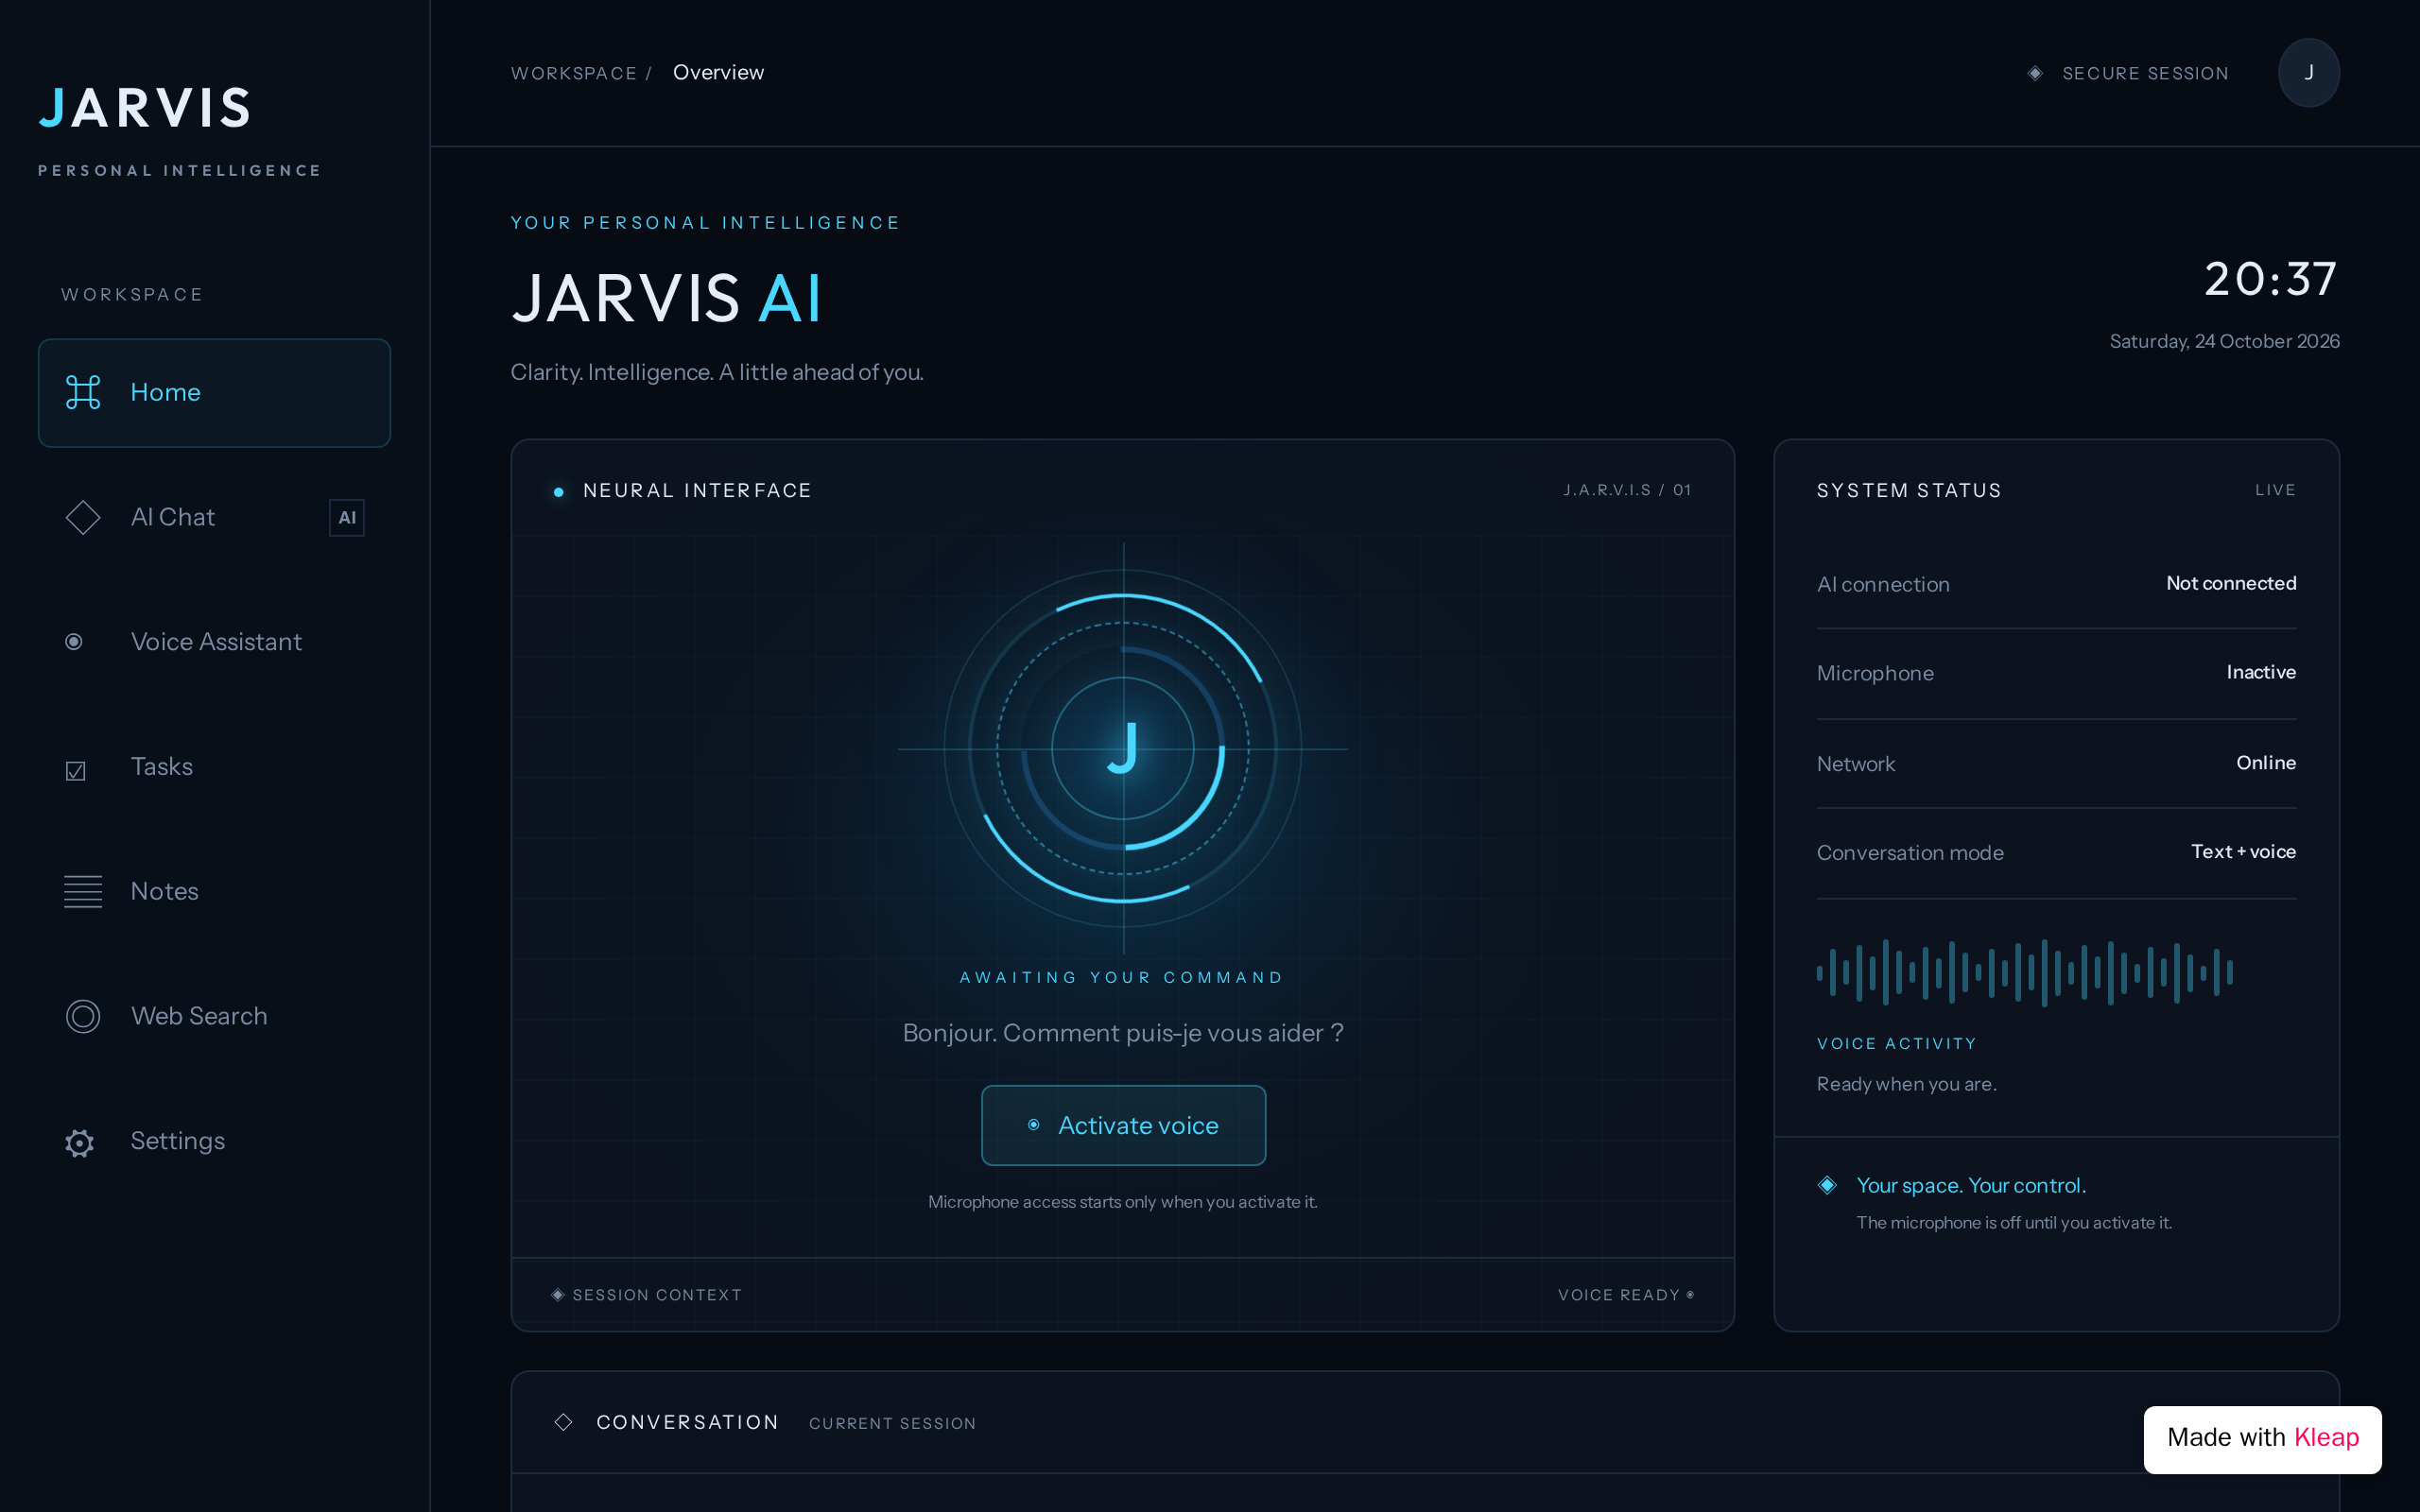
Task: Click the Tasks checkbox icon
Action: (76, 771)
